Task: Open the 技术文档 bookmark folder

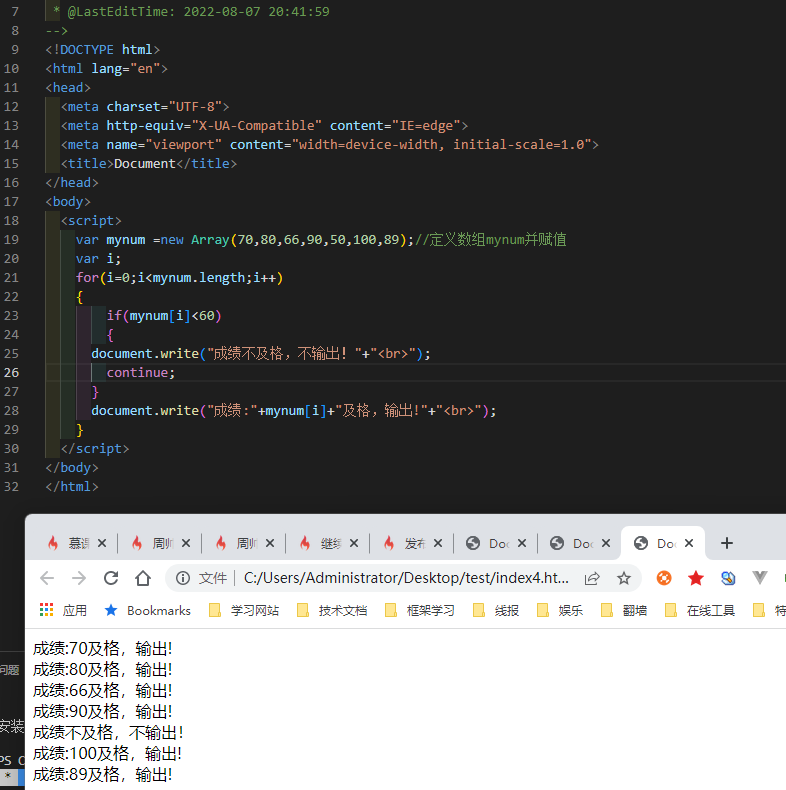Action: pyautogui.click(x=332, y=611)
